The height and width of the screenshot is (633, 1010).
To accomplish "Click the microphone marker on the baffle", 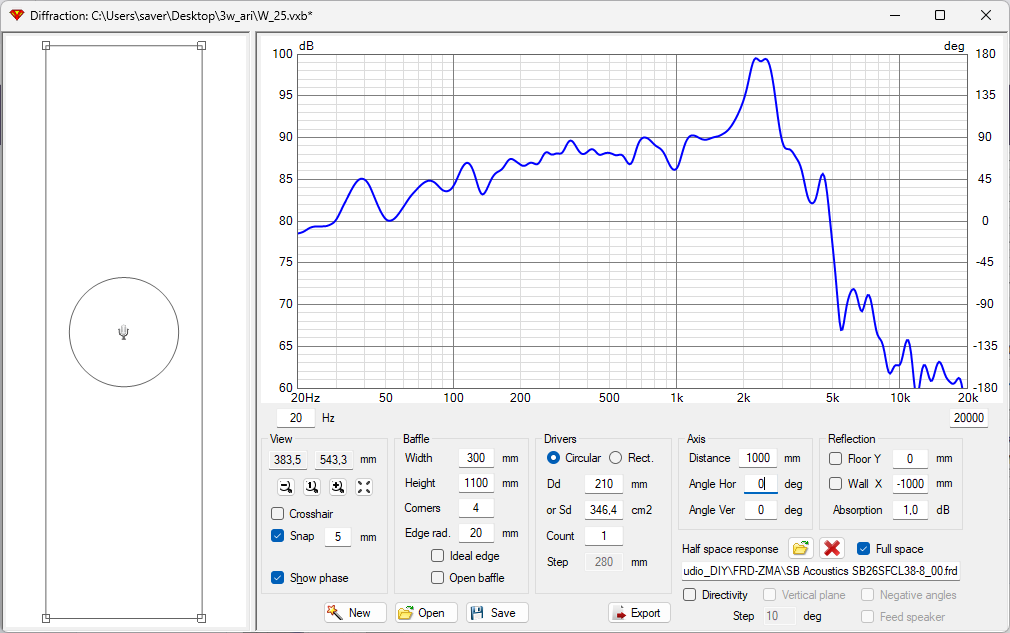I will coord(124,332).
